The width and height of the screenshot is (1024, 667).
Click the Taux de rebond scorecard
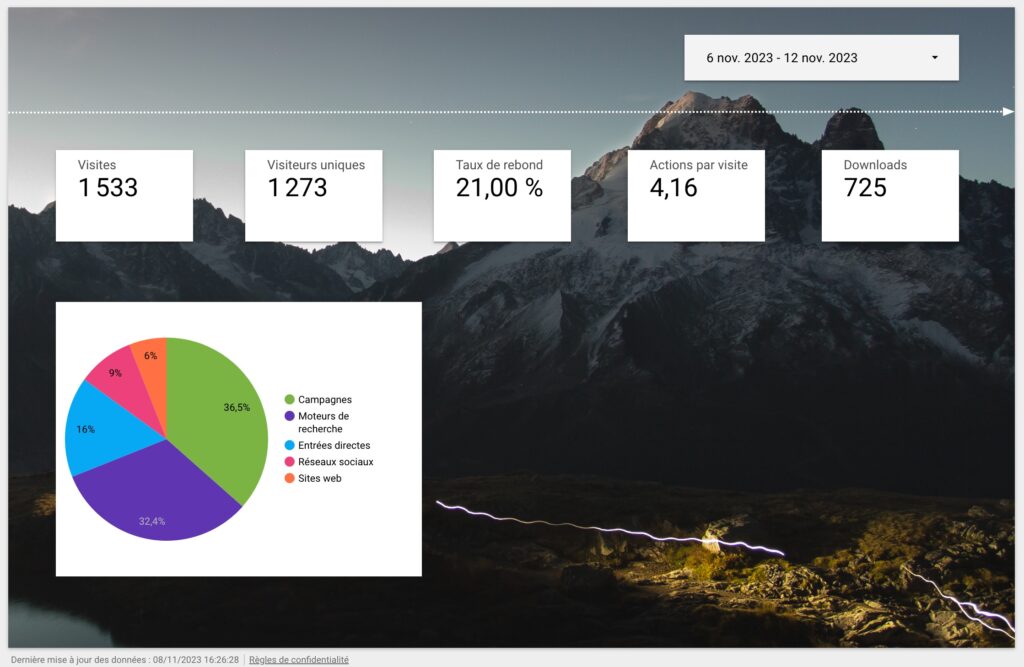pyautogui.click(x=502, y=195)
